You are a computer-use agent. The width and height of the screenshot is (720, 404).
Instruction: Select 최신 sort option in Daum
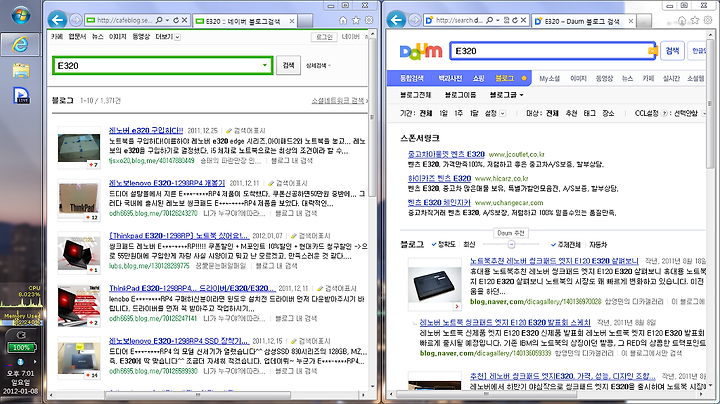tap(469, 245)
